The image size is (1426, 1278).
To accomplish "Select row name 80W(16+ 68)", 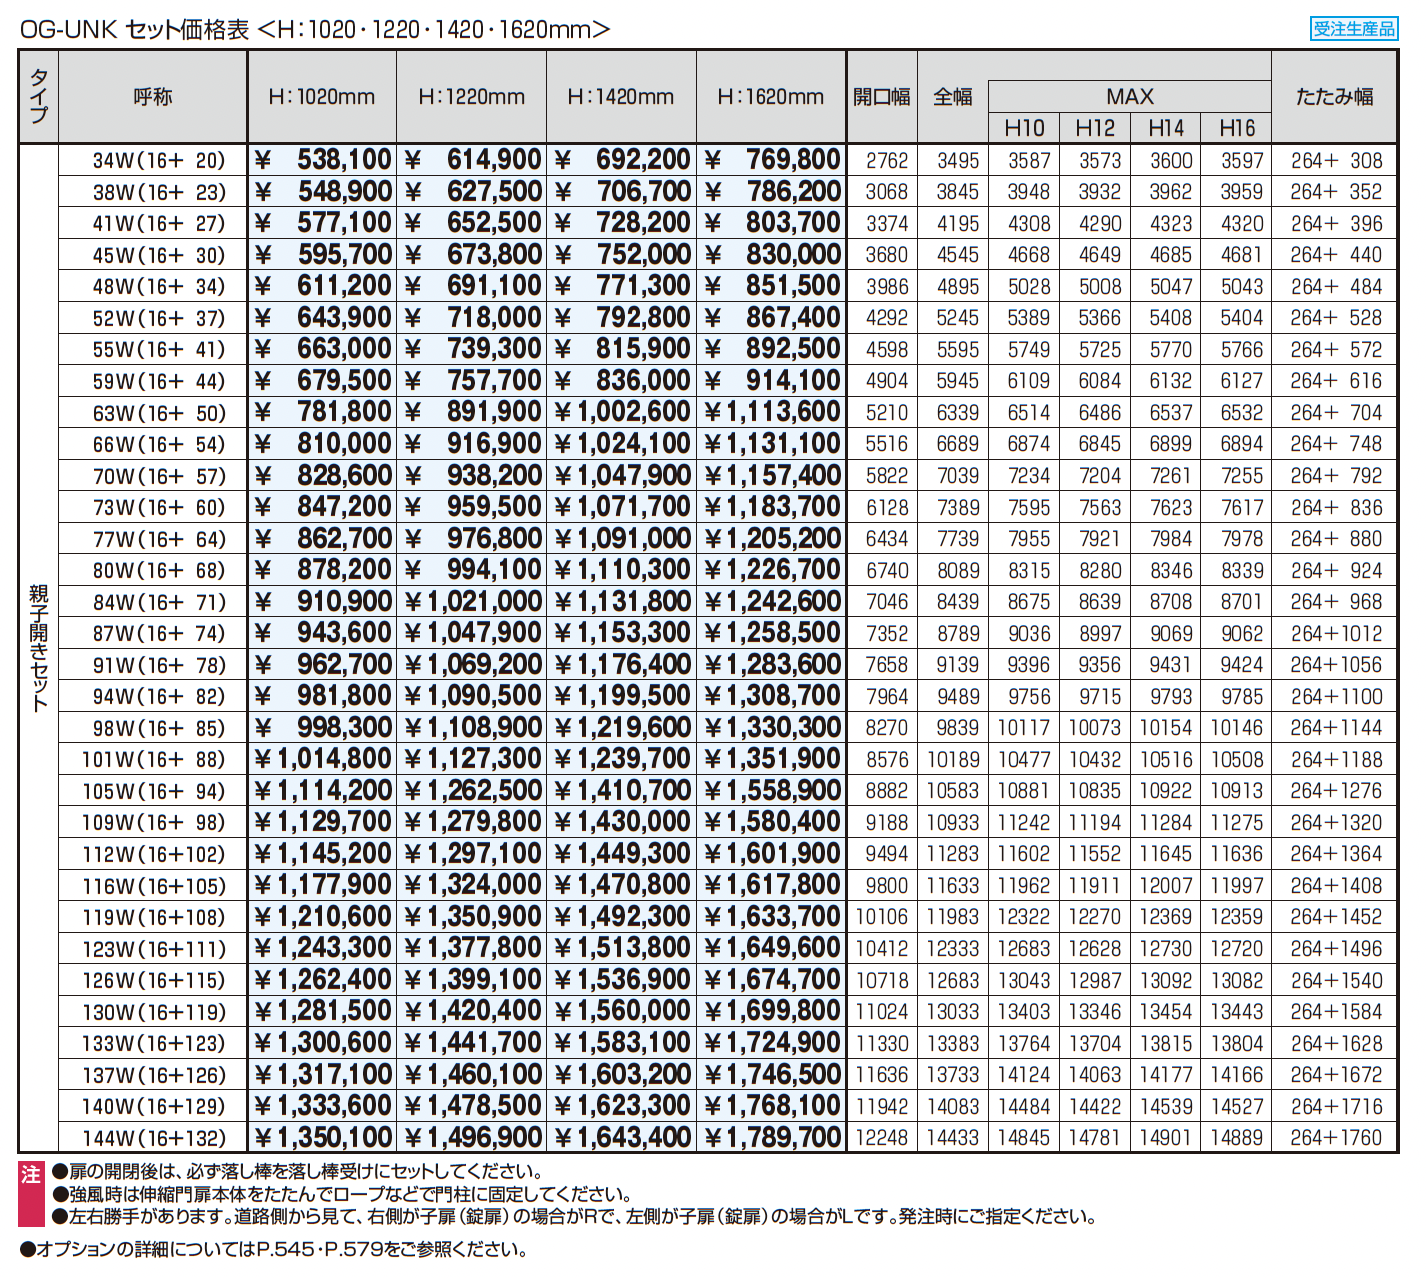I will click(159, 570).
